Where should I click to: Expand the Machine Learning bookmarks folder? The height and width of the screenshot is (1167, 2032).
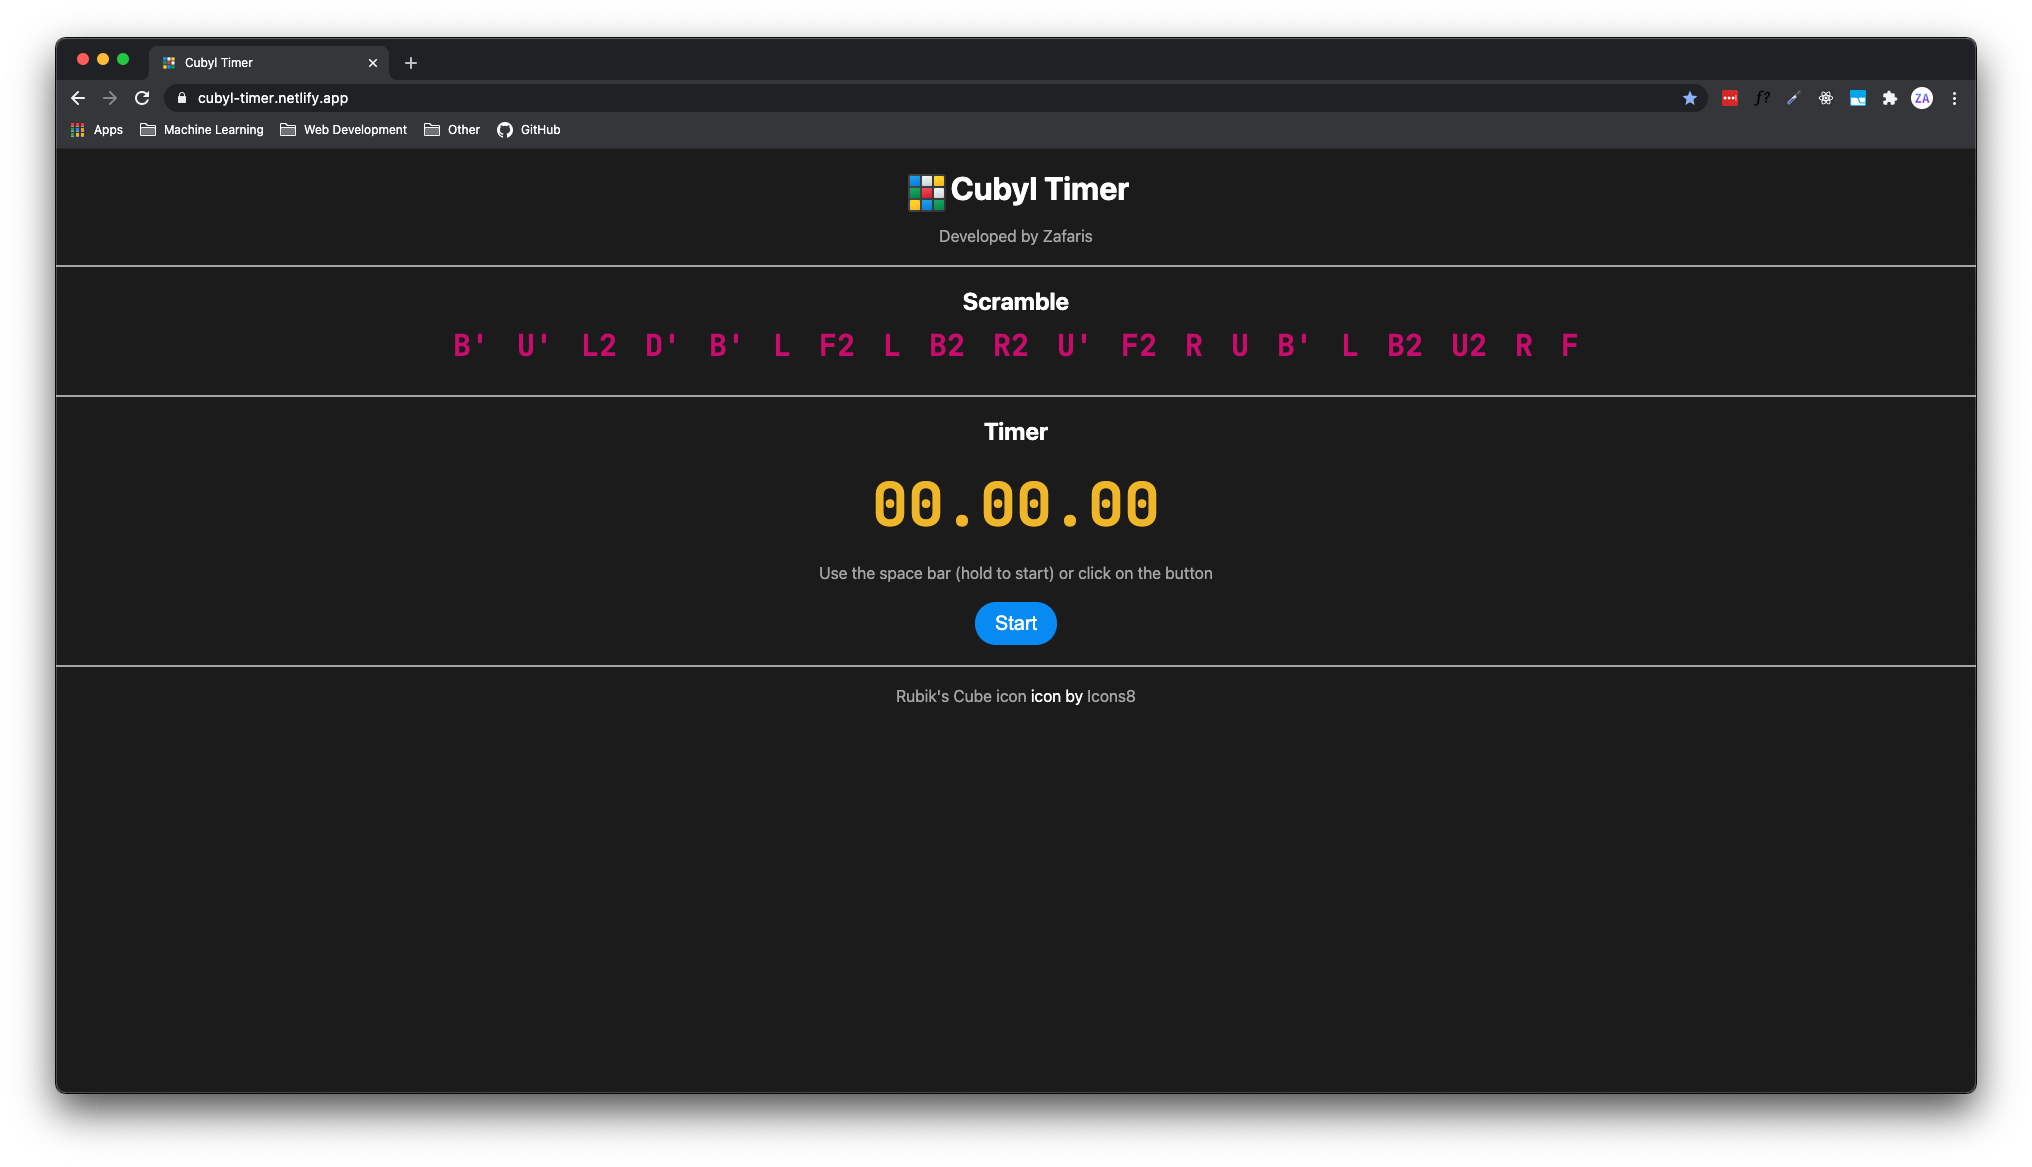(202, 130)
